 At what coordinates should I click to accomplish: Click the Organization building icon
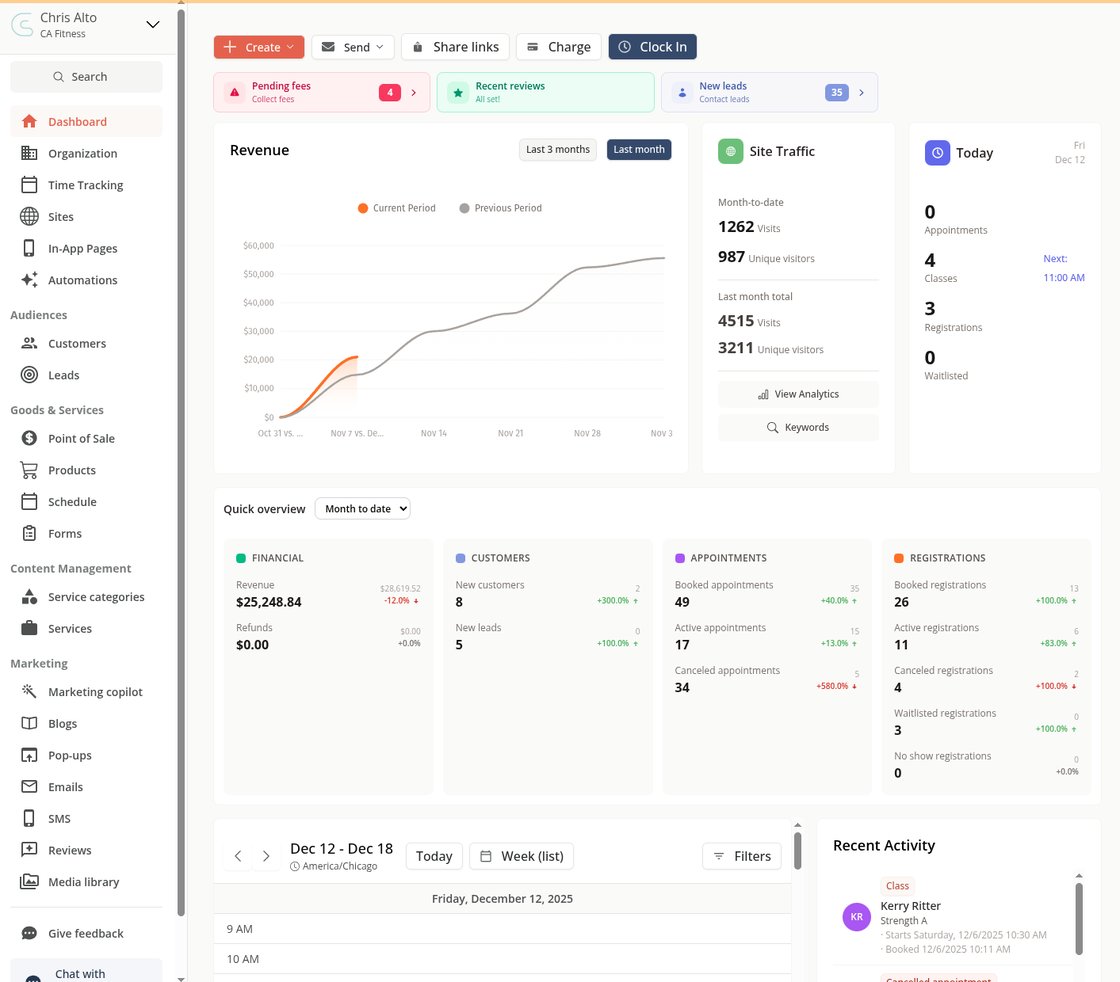(x=29, y=153)
